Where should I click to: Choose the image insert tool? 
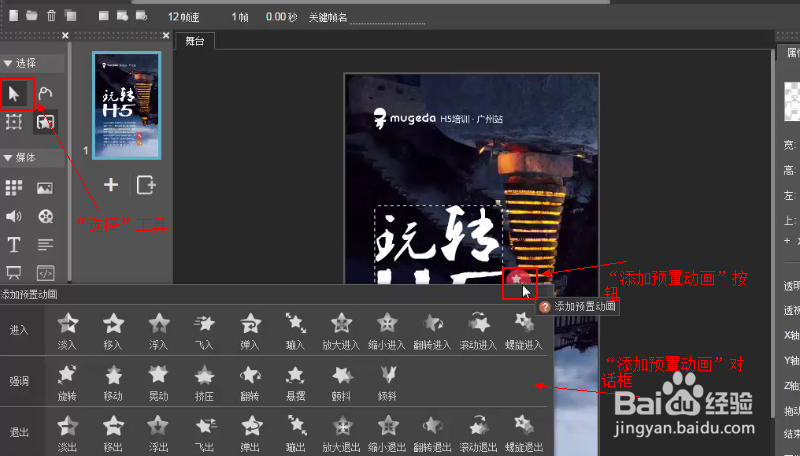(x=45, y=188)
